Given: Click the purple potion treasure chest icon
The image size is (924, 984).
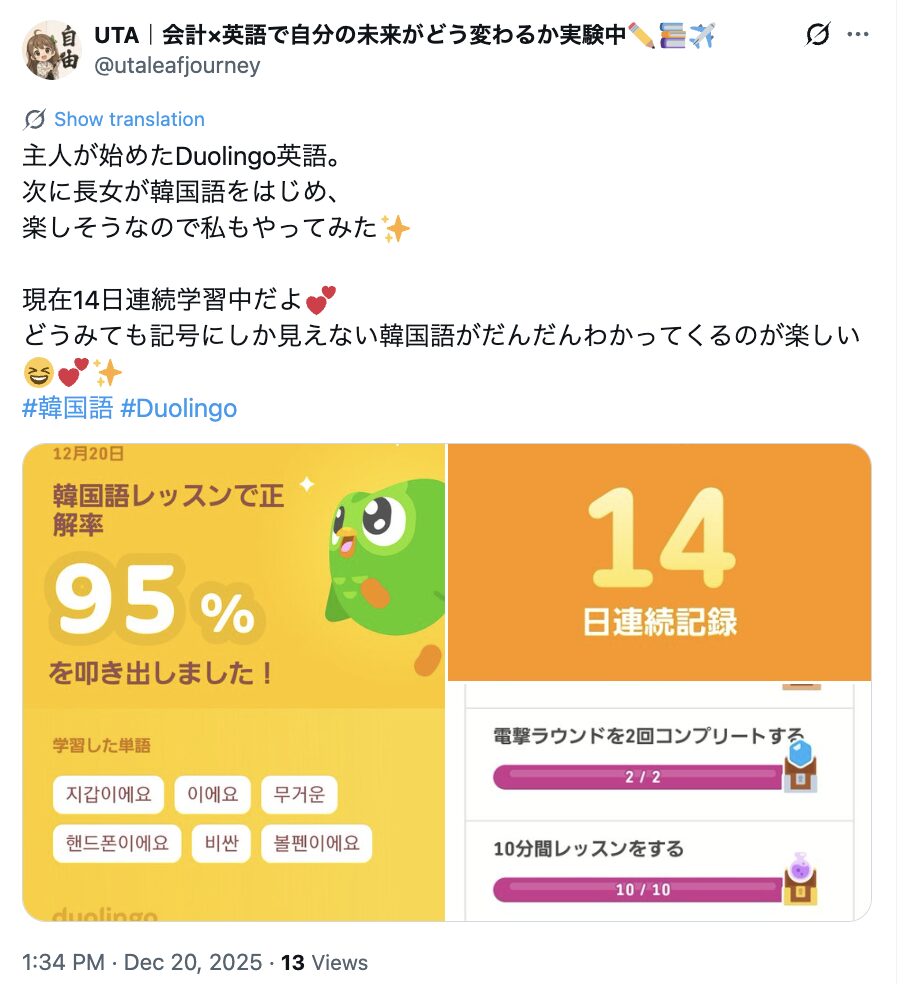Looking at the screenshot, I should click(x=800, y=880).
